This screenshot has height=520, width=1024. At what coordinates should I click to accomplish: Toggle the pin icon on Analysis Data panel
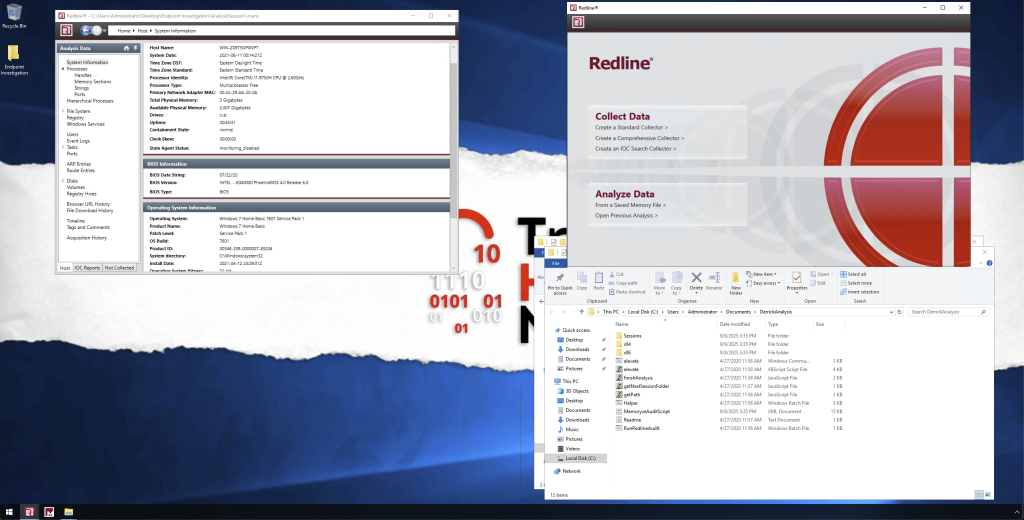135,48
